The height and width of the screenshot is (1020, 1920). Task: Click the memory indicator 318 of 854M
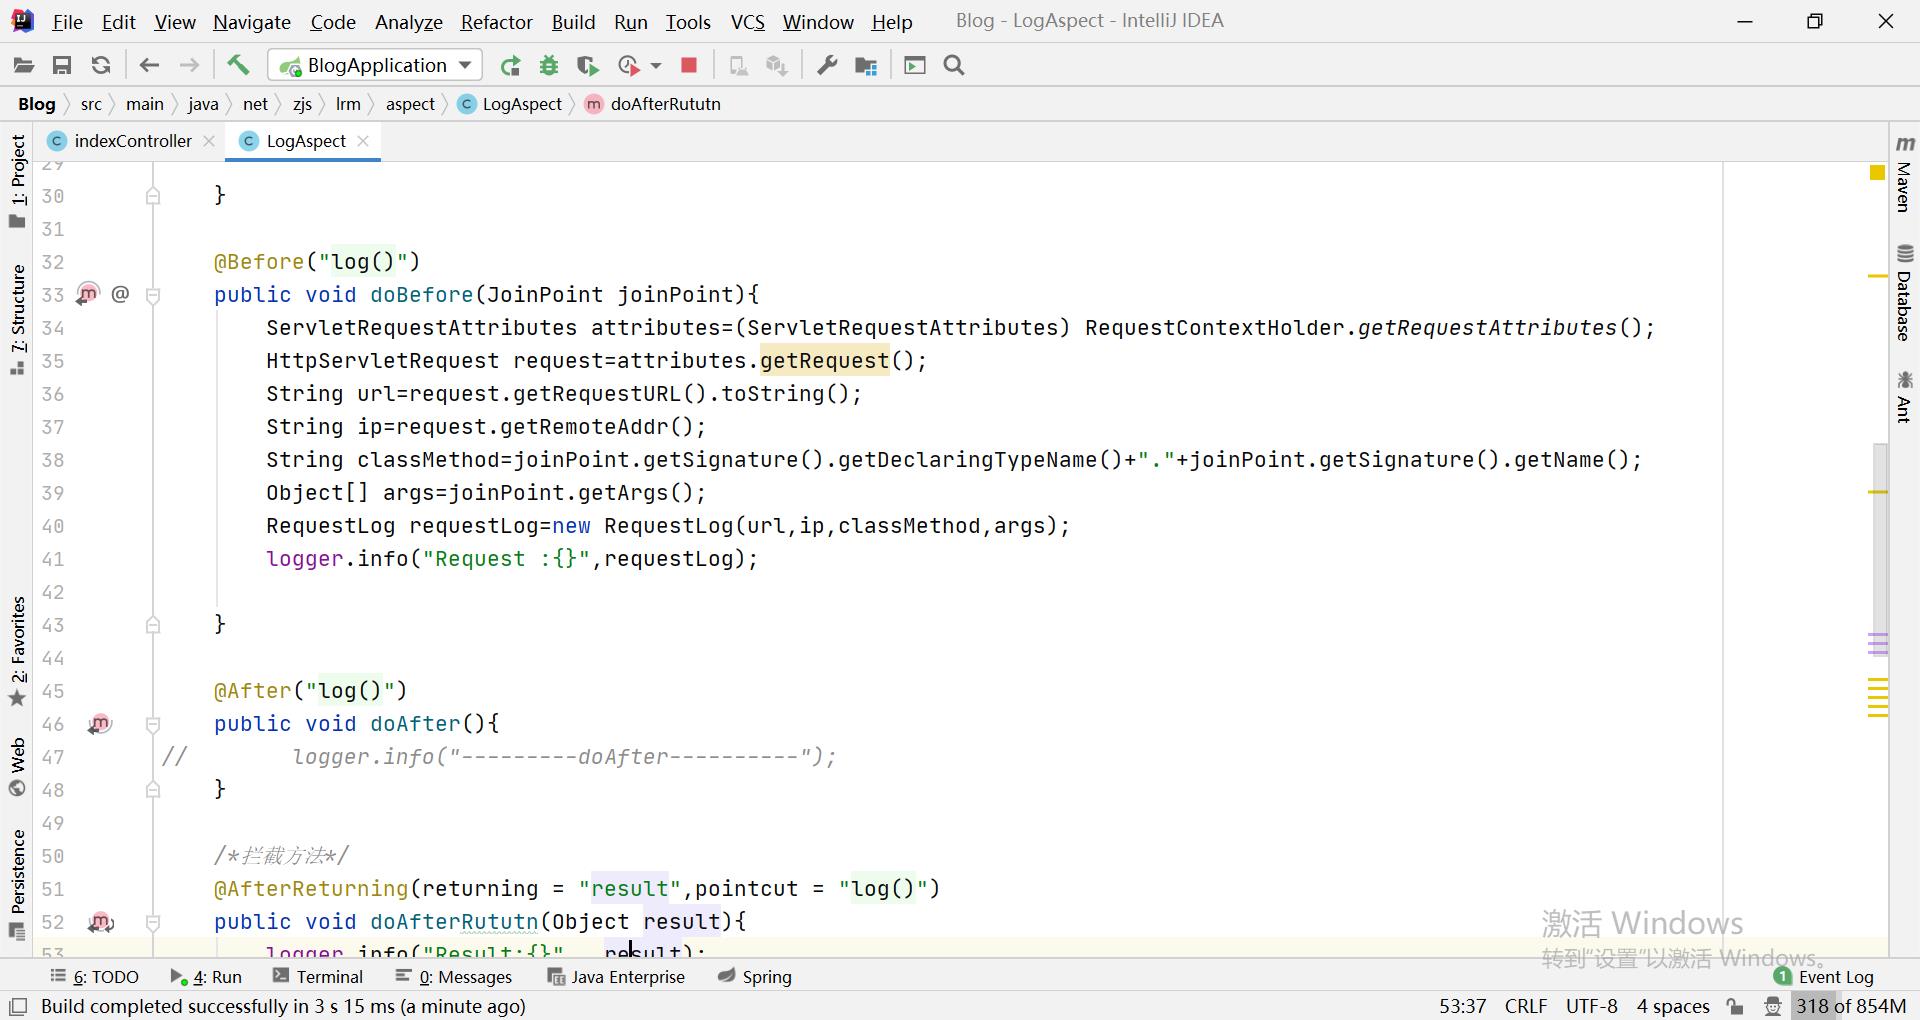pos(1850,1006)
